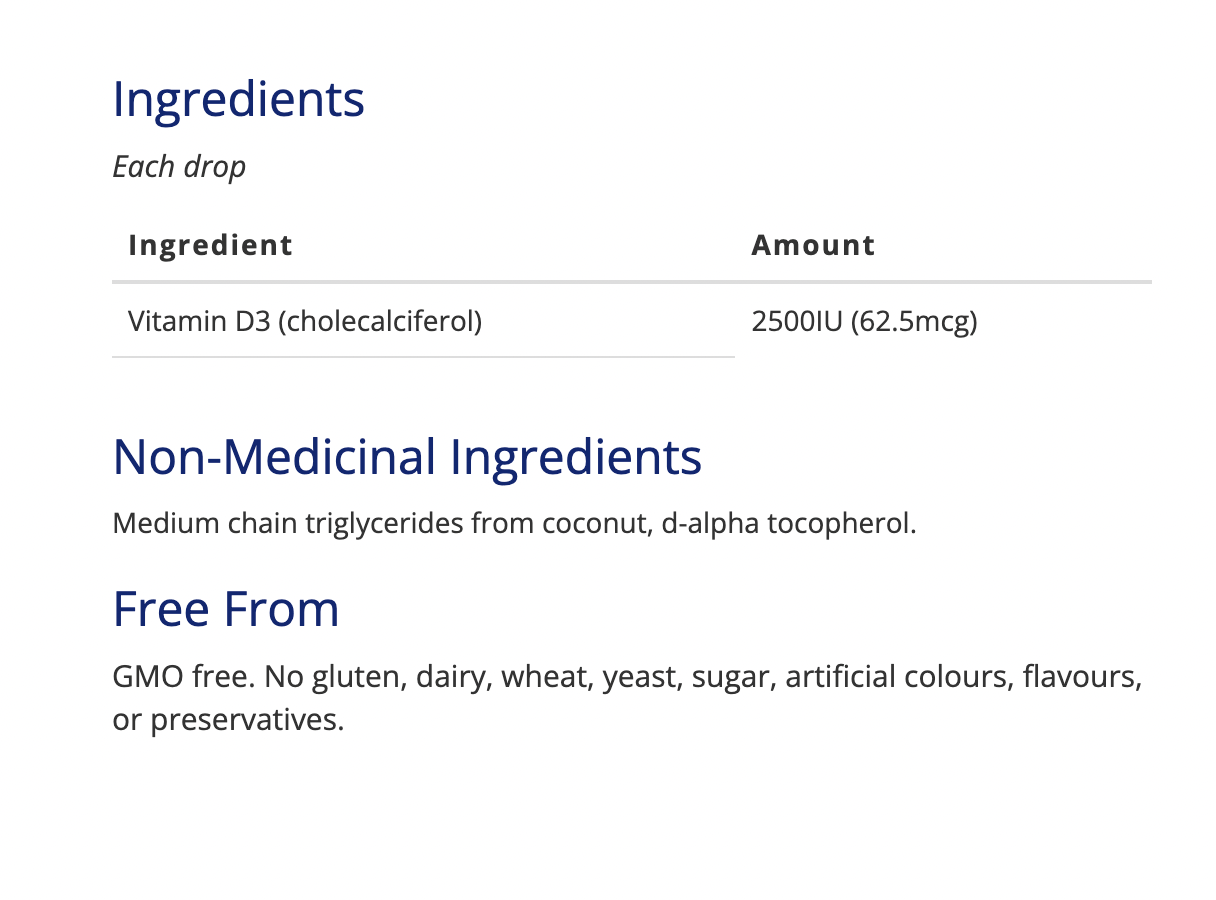Viewport: 1216px width, 900px height.
Task: Click the word "flavours"
Action: [x=1080, y=677]
